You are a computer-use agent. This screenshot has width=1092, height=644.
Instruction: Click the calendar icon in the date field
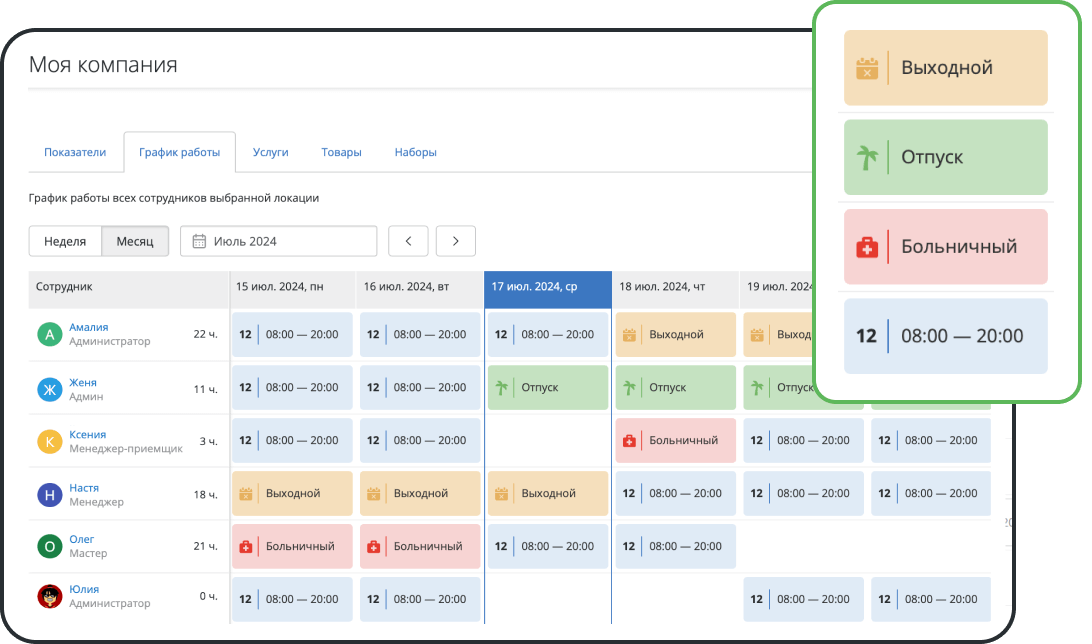(x=199, y=241)
